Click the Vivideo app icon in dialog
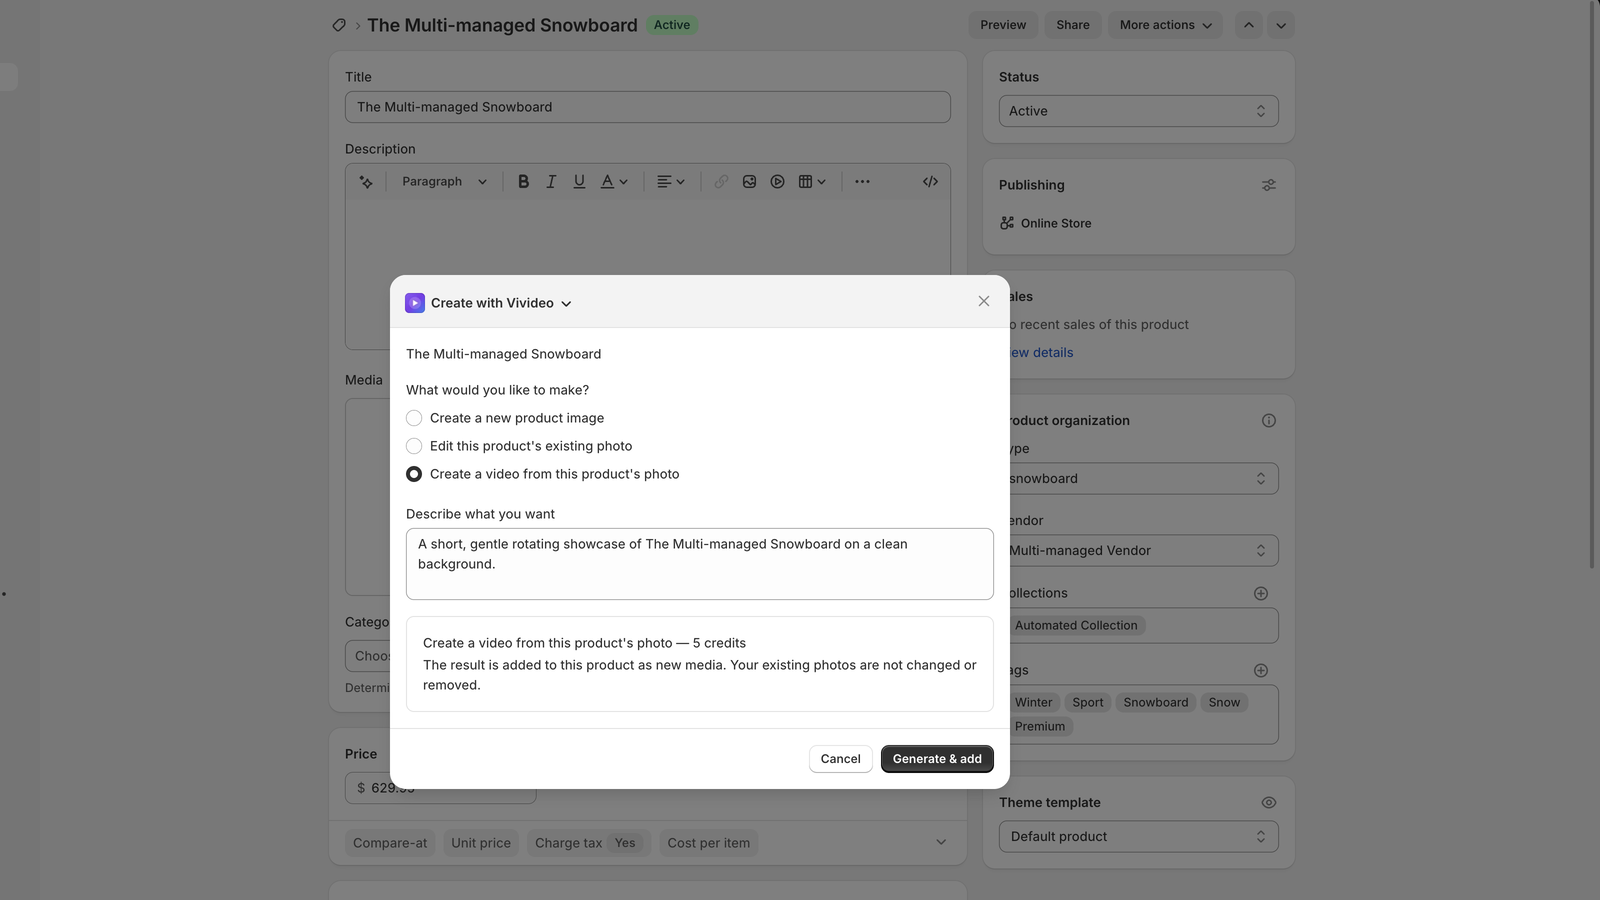 (x=415, y=303)
